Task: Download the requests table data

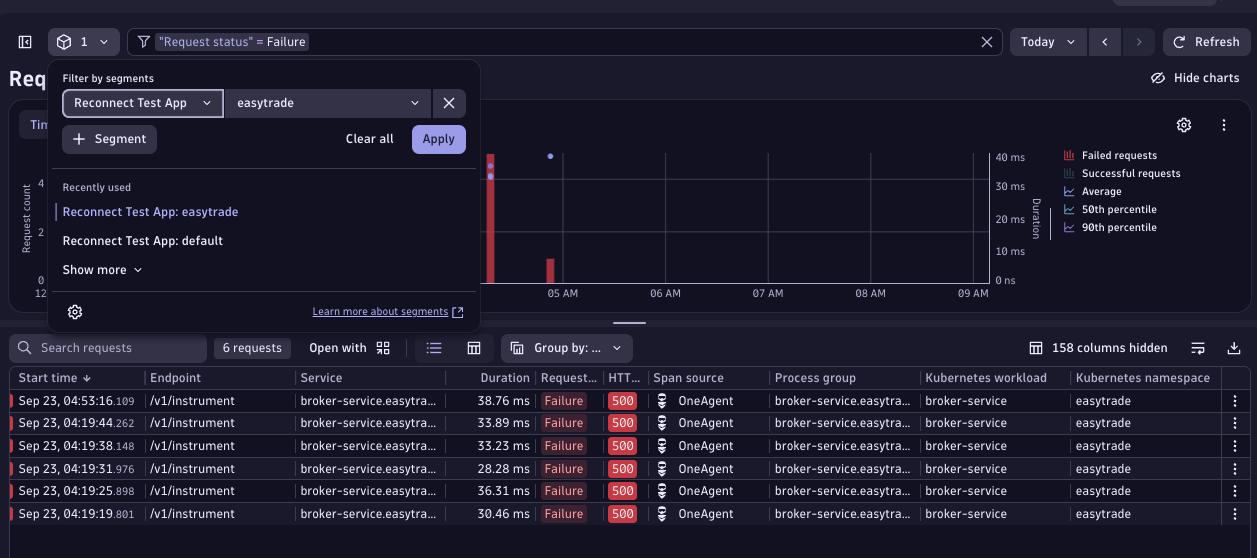Action: click(x=1234, y=348)
